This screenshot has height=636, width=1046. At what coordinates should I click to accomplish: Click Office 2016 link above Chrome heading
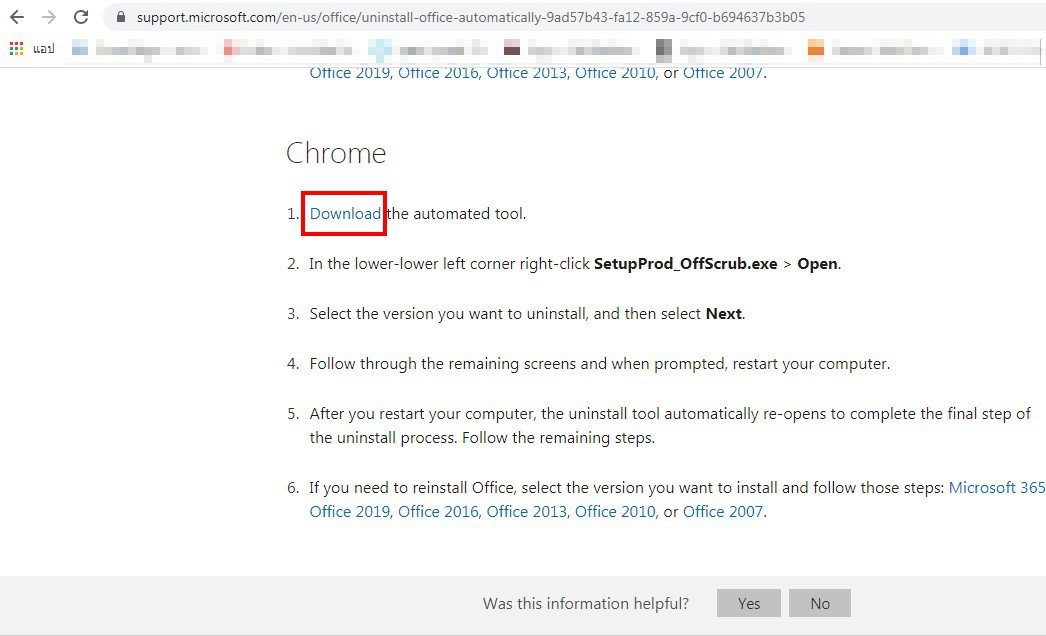click(x=438, y=72)
